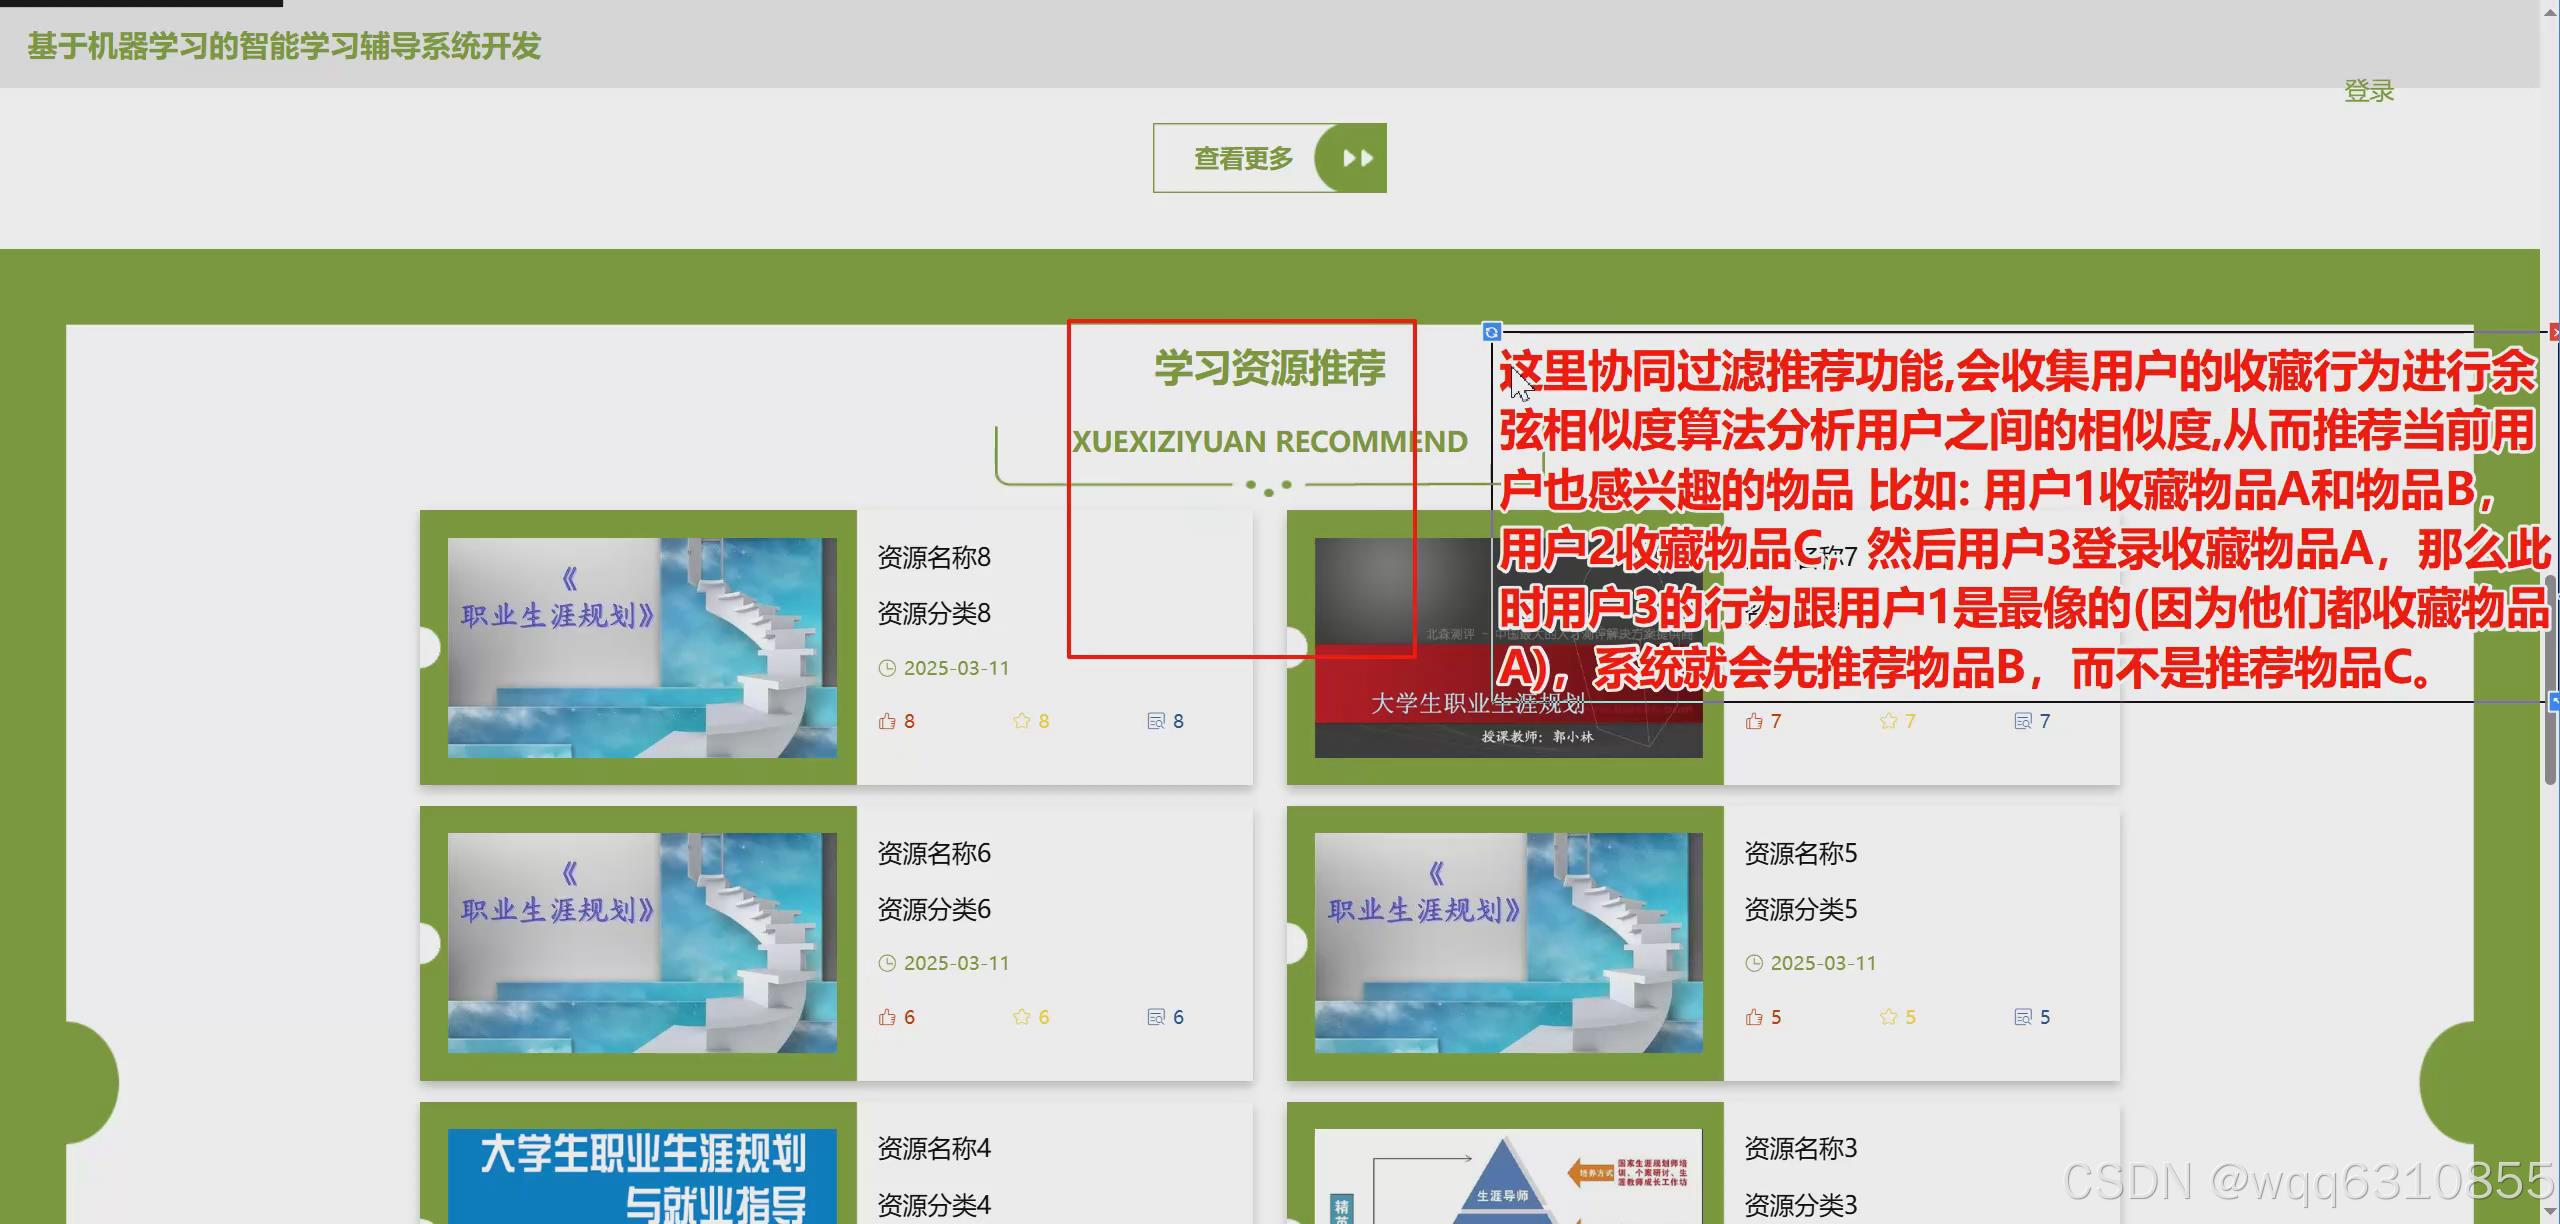Screen dimensions: 2560x1224
Task: Open the thumbnail for 资源名称6
Action: tap(642, 943)
